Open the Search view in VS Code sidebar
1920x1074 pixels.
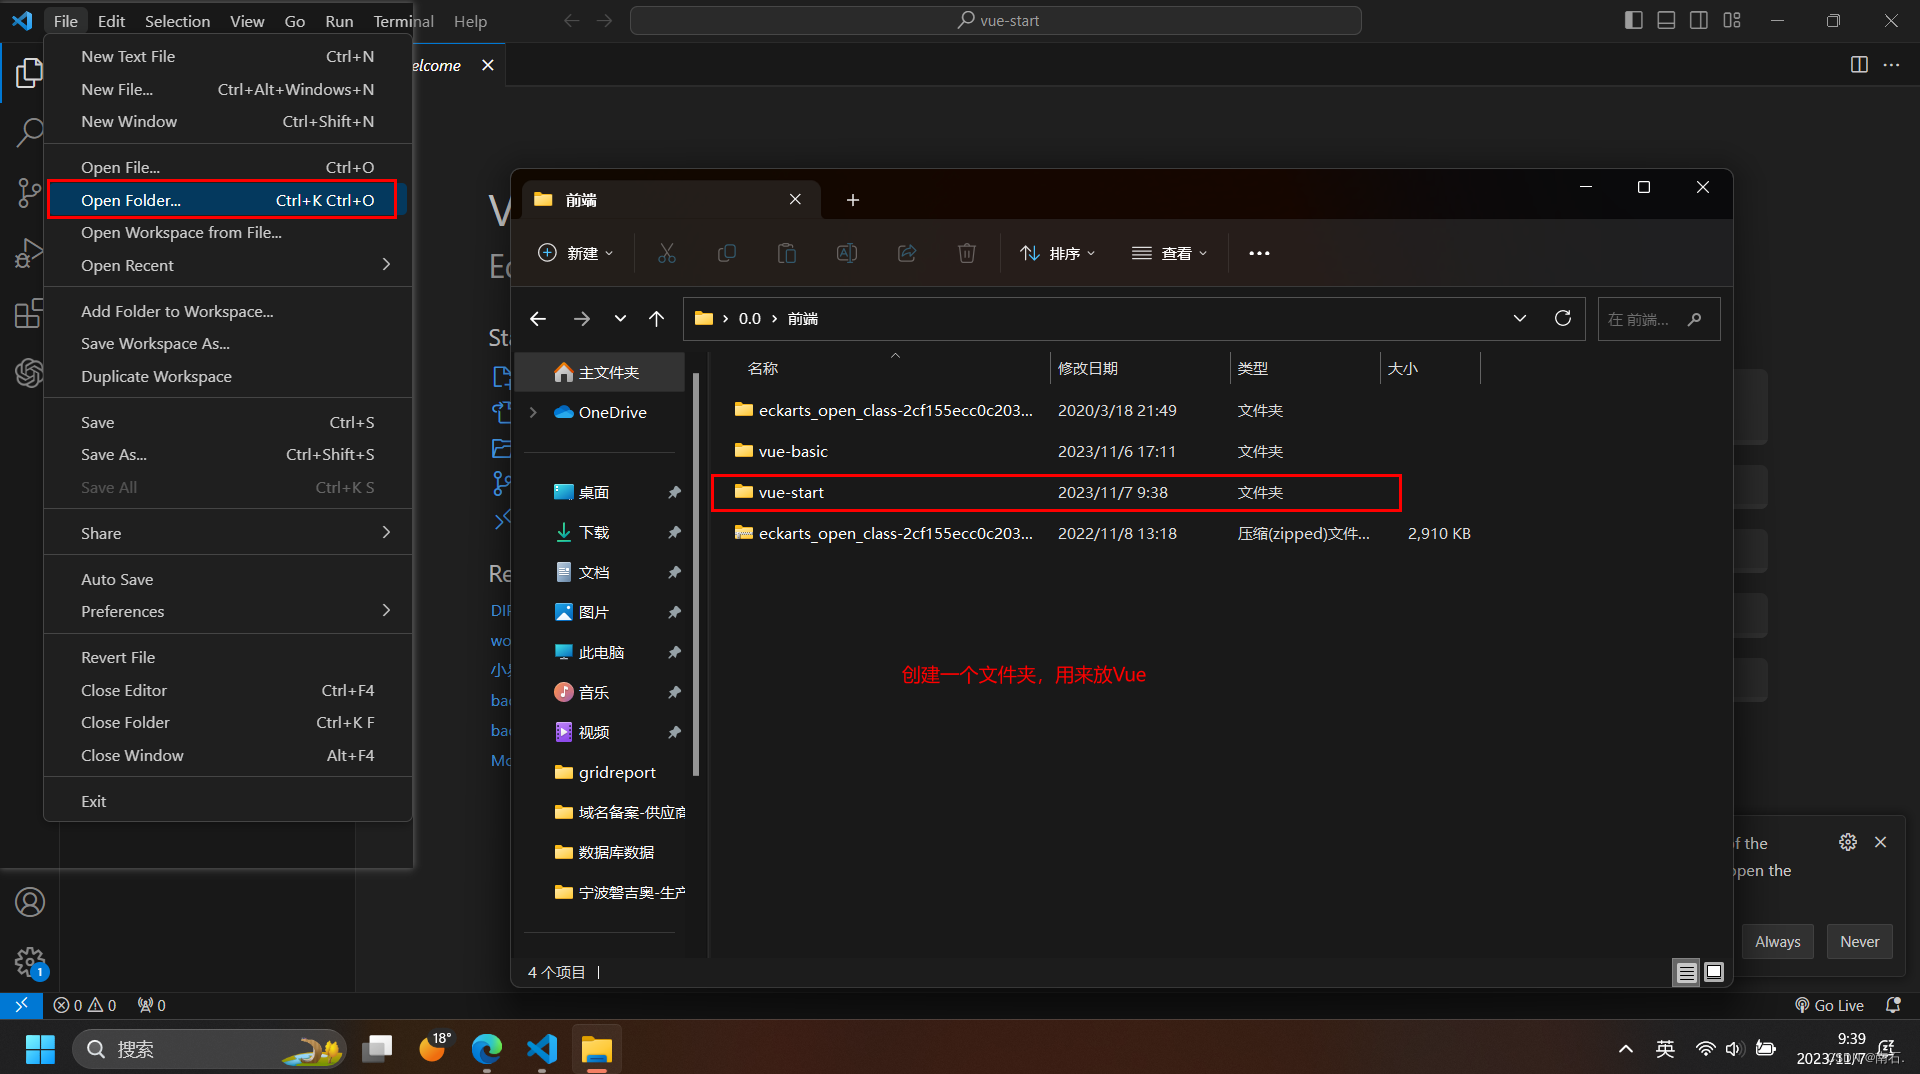point(30,131)
